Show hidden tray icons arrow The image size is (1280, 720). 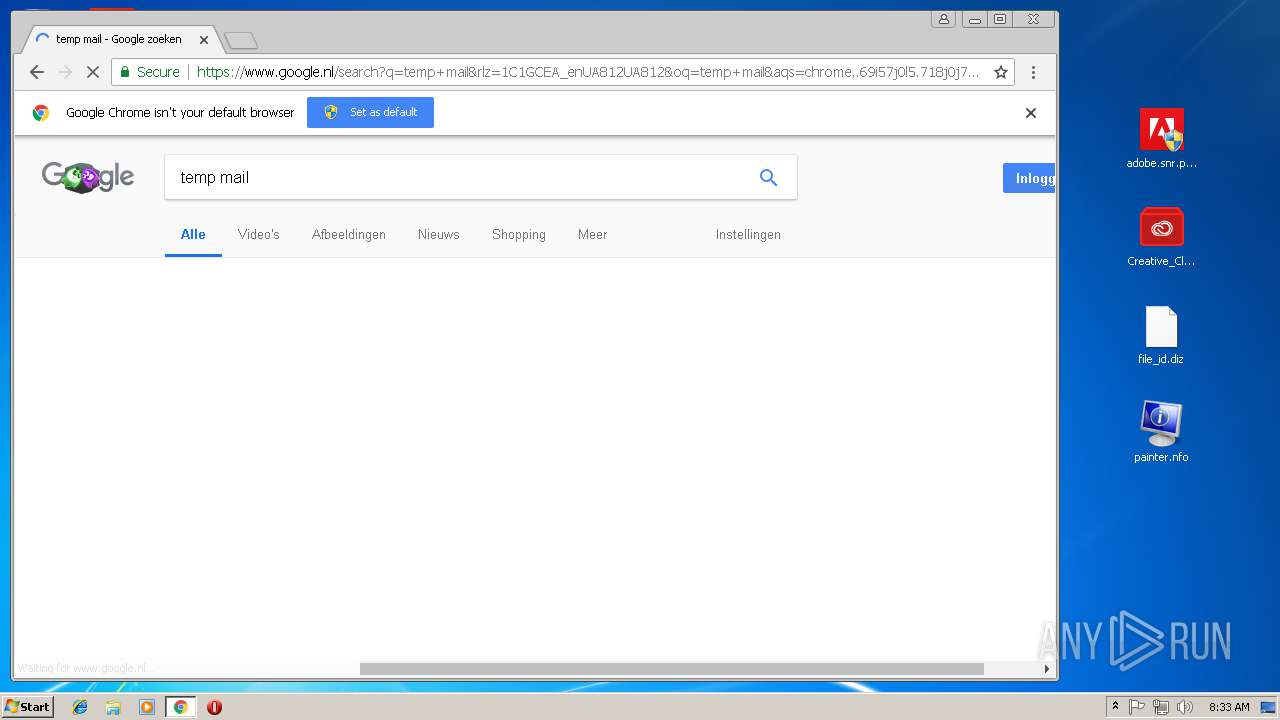1115,707
